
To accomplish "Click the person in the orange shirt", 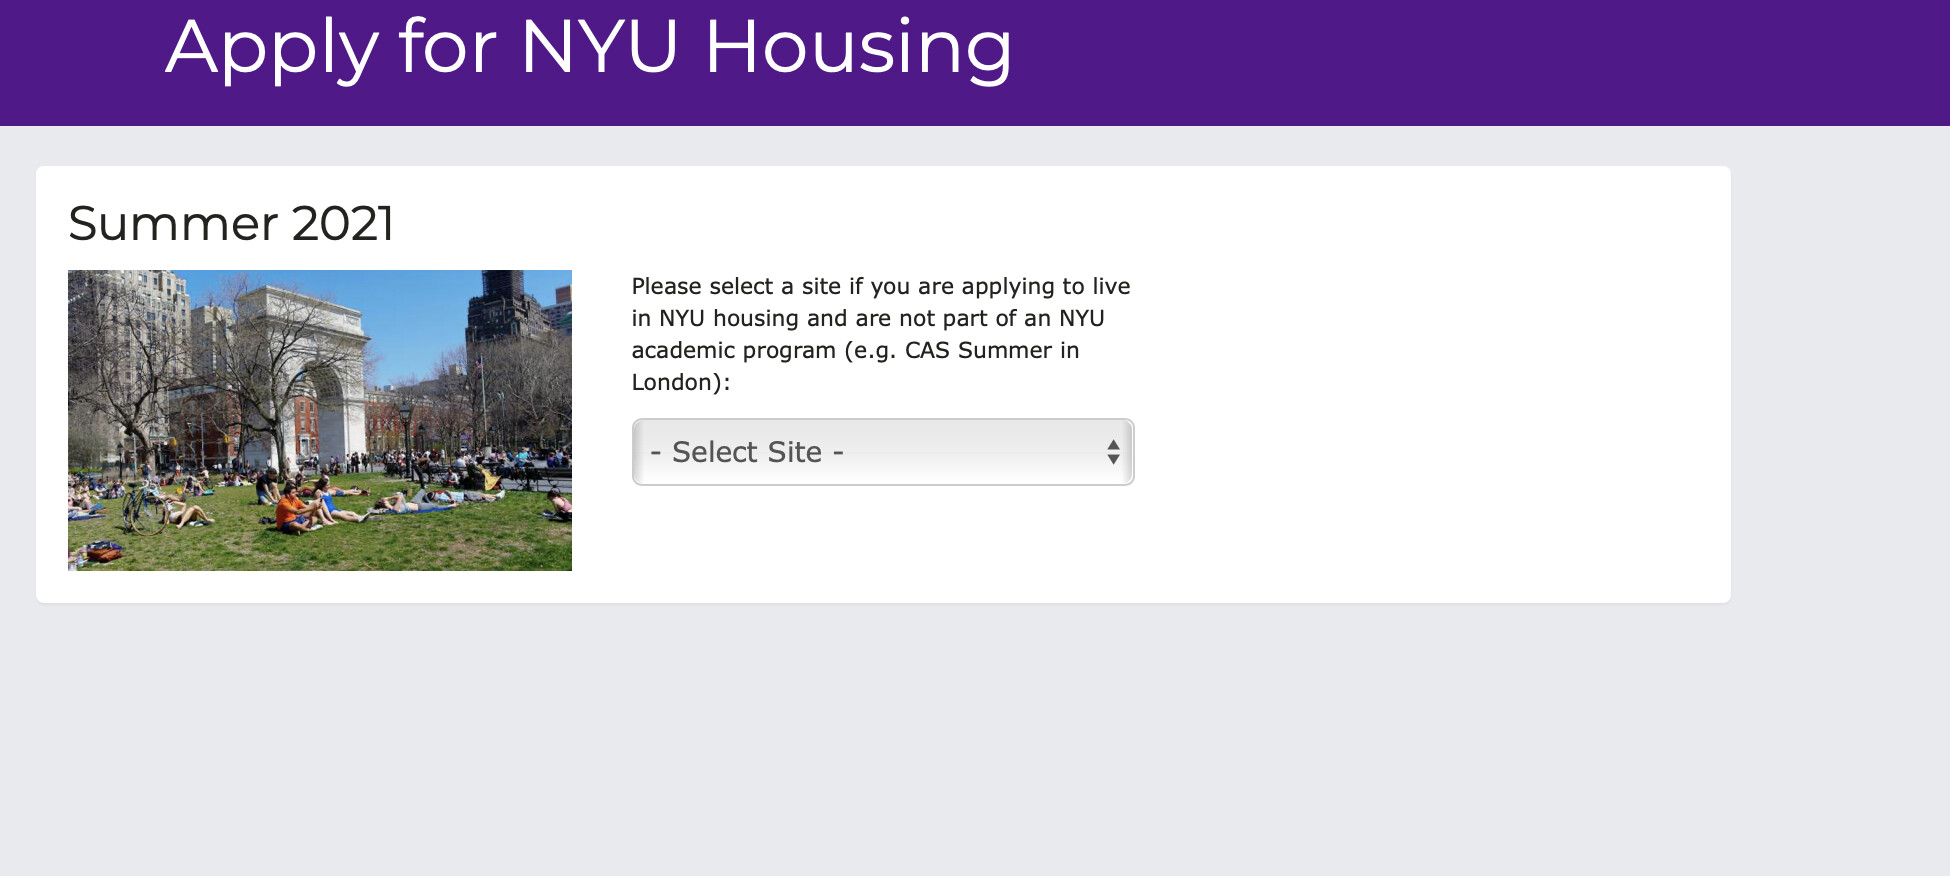I will coord(290,508).
